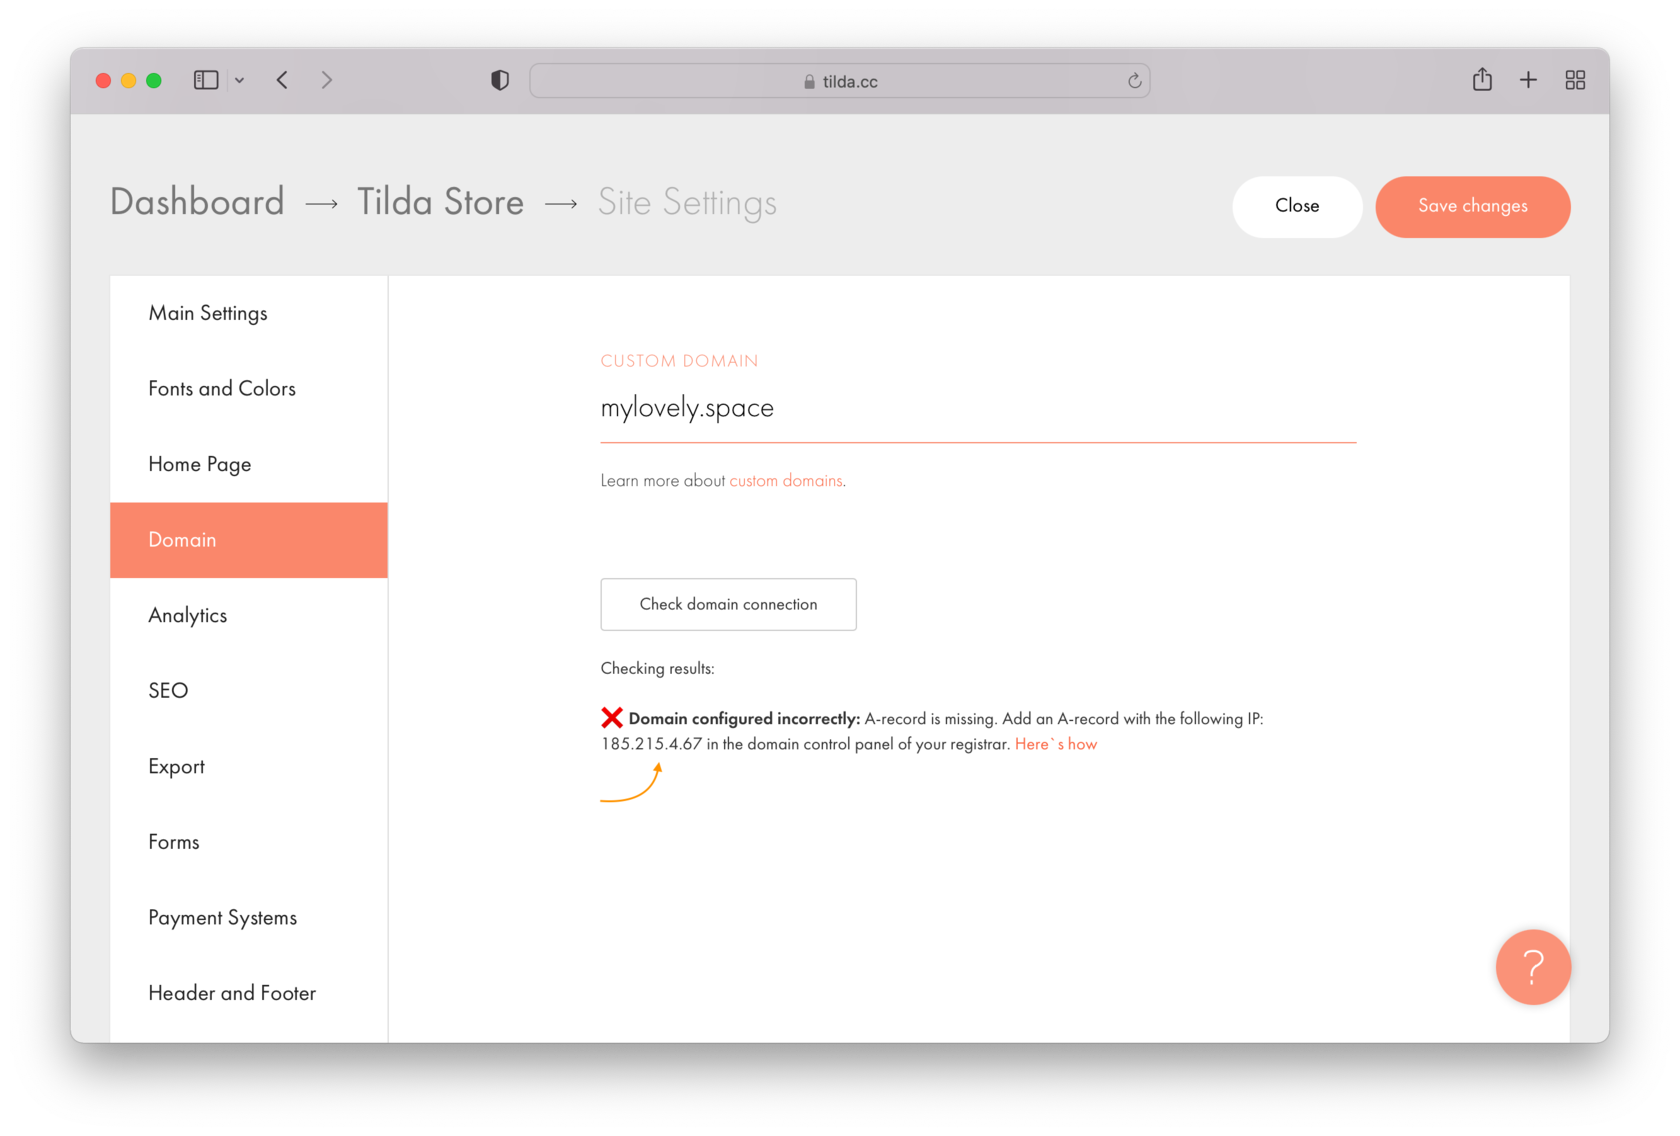This screenshot has height=1136, width=1680.
Task: Switch to the Analytics settings section
Action: [x=187, y=615]
